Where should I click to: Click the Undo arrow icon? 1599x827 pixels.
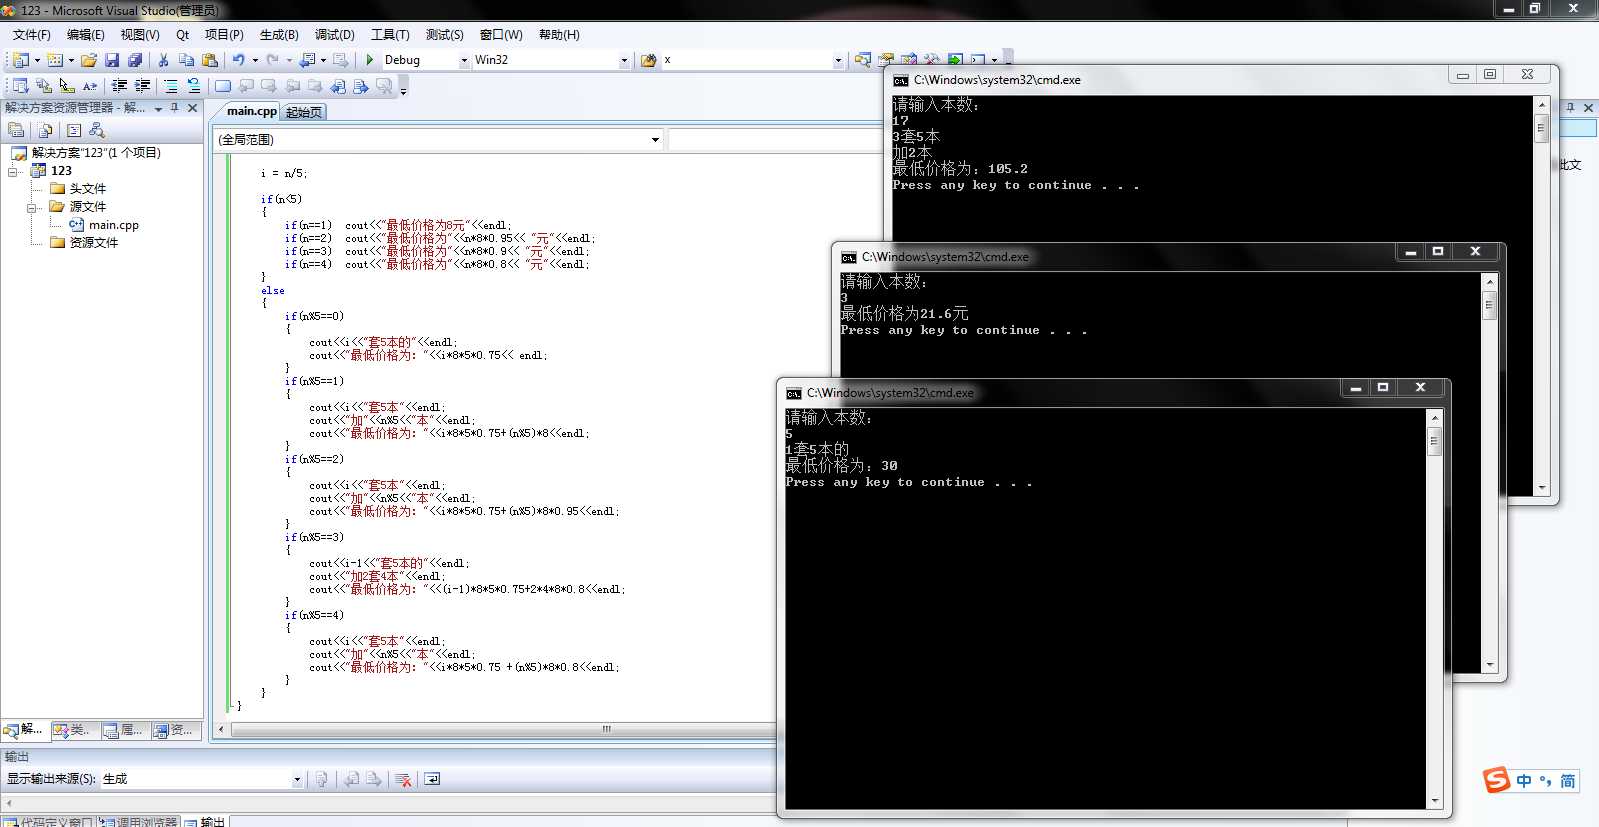click(x=238, y=60)
